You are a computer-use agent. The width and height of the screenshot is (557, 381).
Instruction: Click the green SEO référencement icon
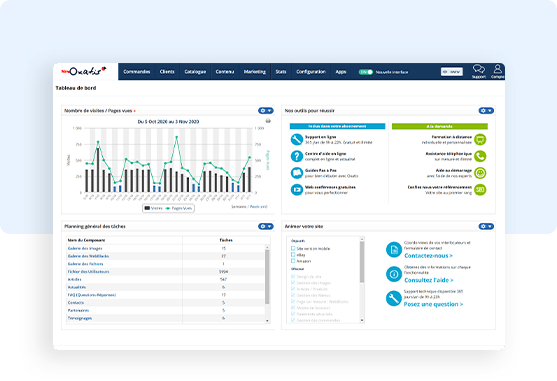point(480,190)
